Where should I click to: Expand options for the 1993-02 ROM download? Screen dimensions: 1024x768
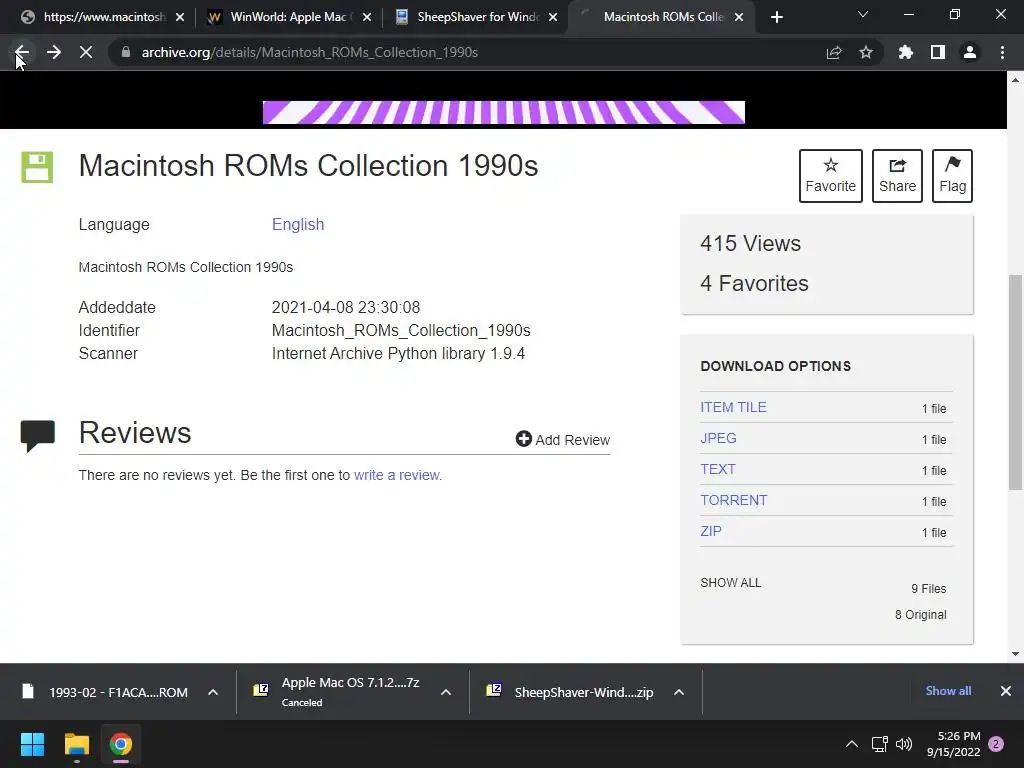(x=213, y=692)
